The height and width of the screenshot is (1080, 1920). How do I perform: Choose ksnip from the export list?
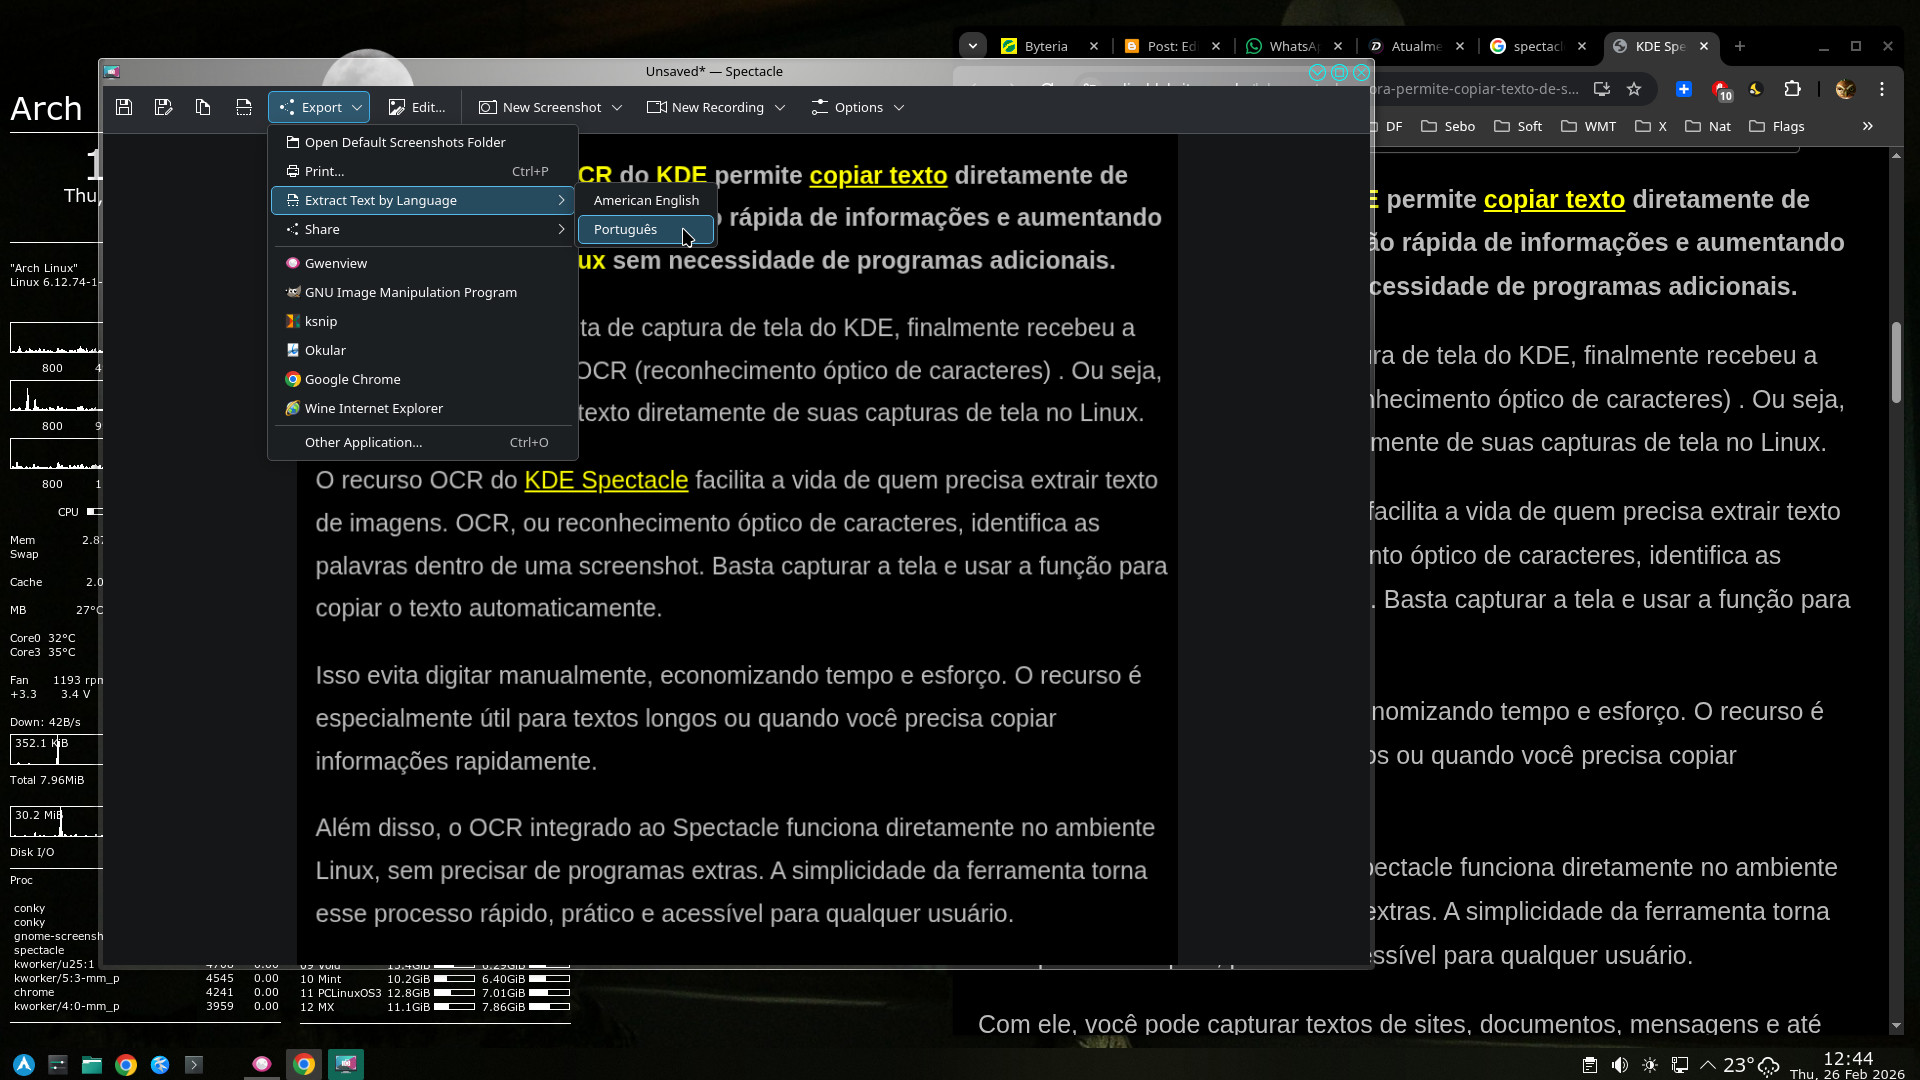[x=320, y=321]
